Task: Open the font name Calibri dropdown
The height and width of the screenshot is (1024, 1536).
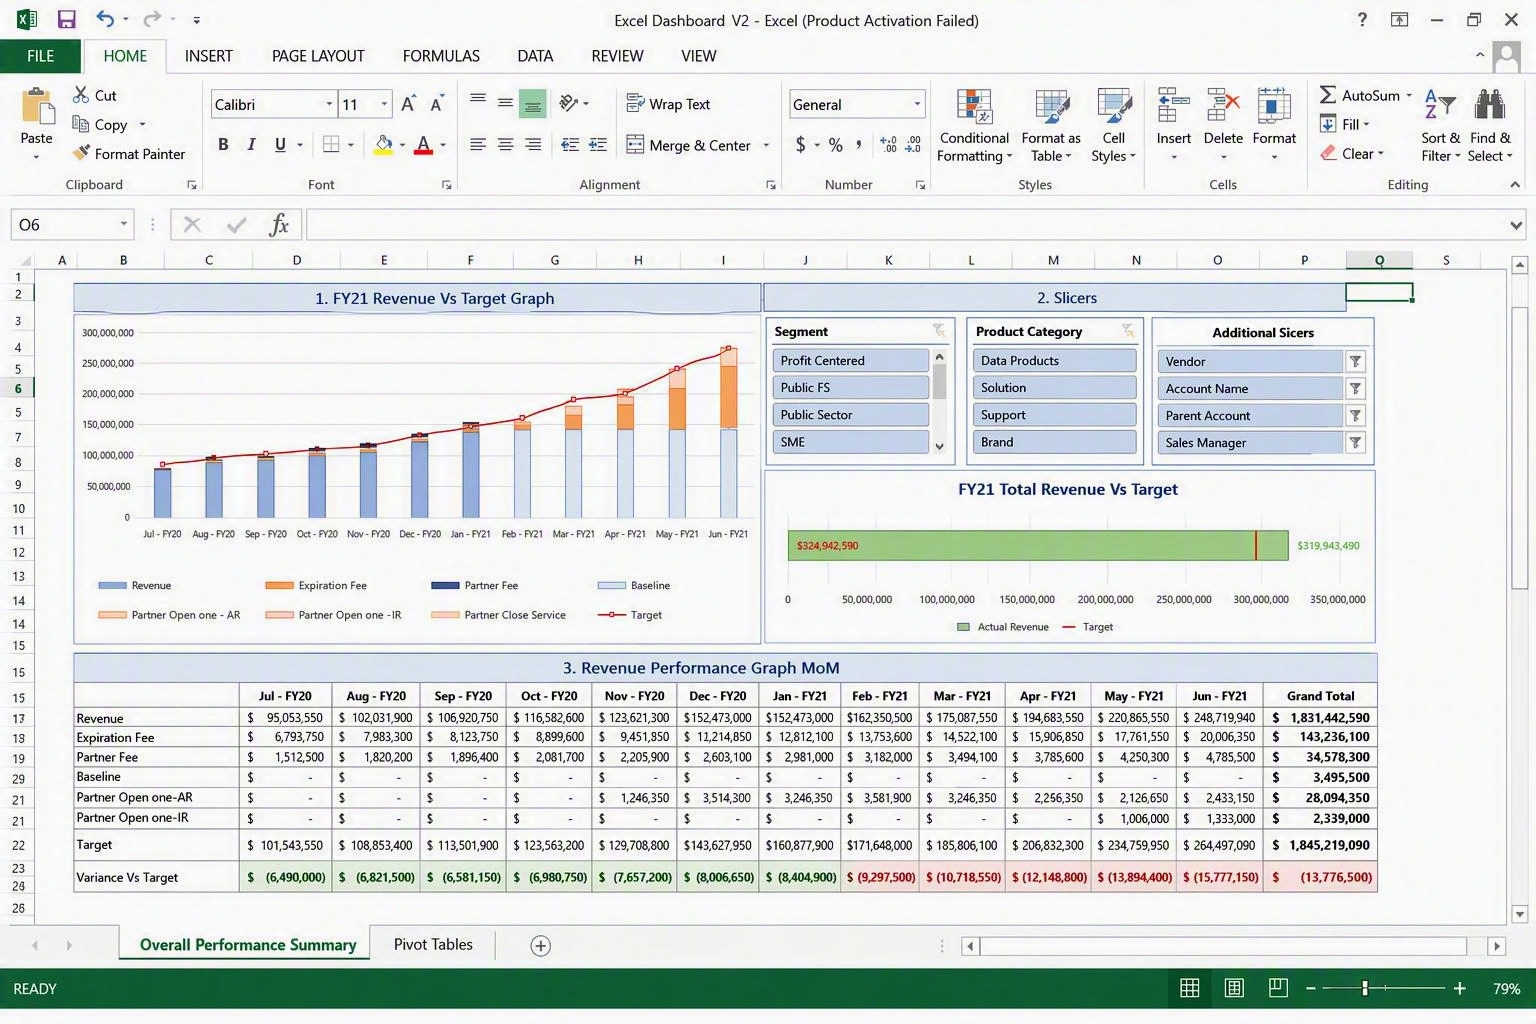Action: (x=329, y=104)
